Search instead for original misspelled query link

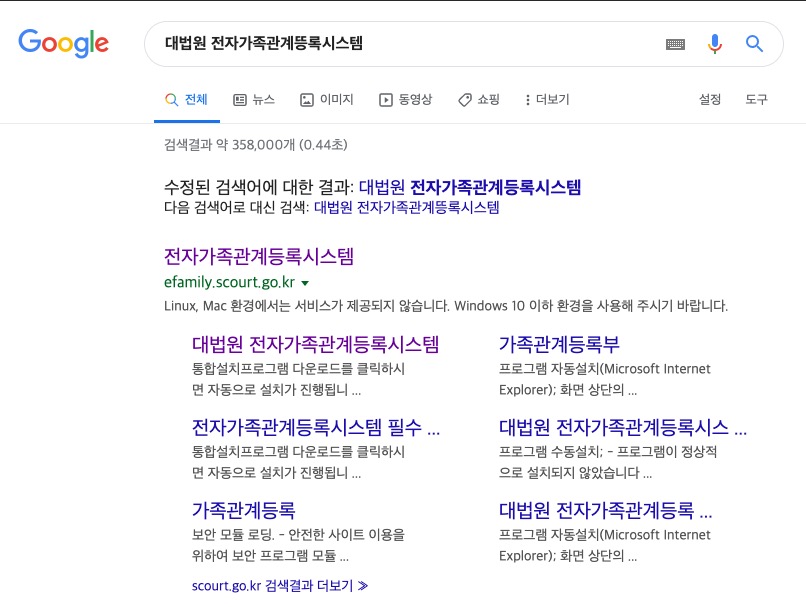click(407, 208)
